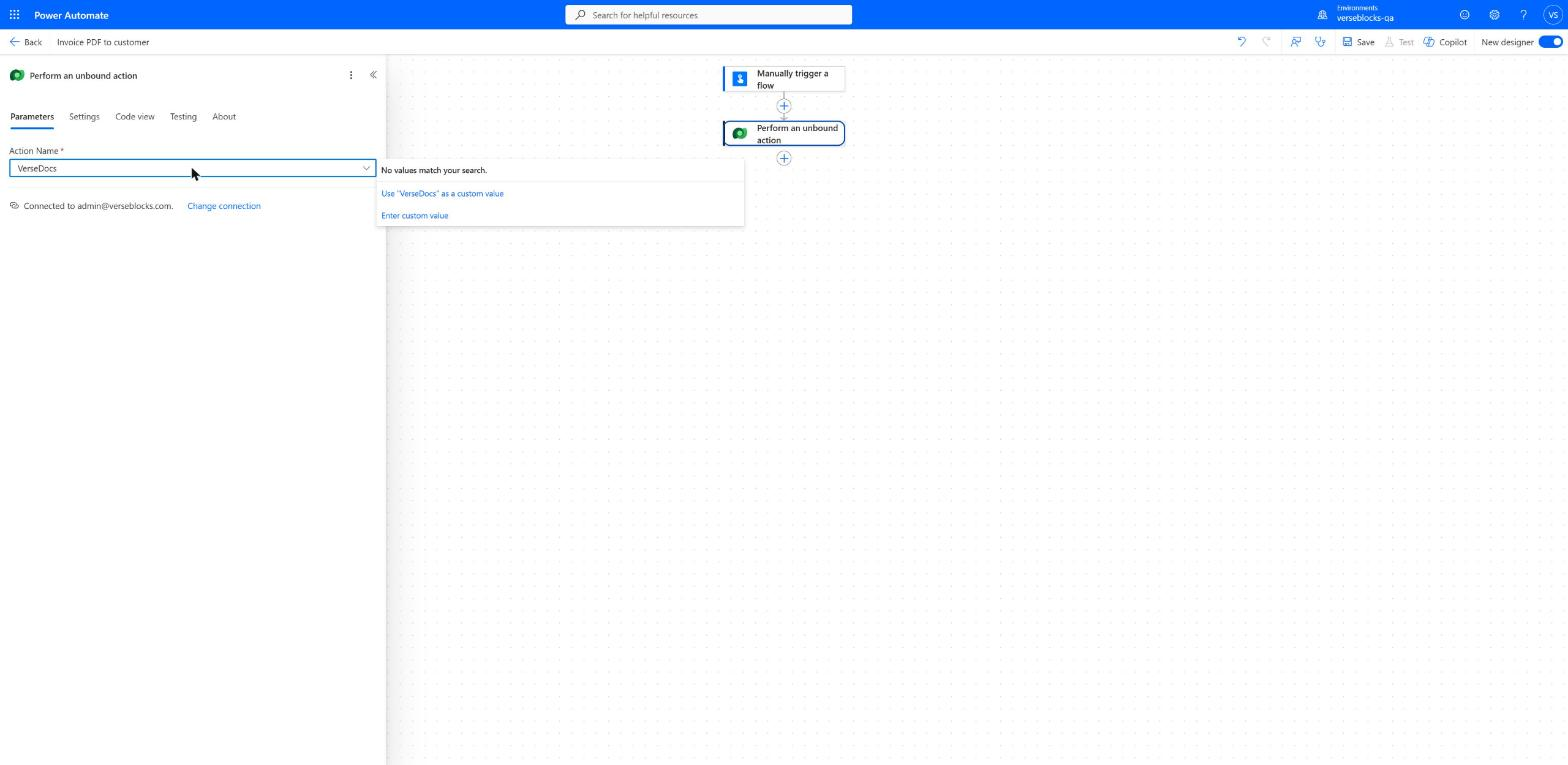Click the Environments building icon
The width and height of the screenshot is (1568, 765).
pyautogui.click(x=1322, y=15)
